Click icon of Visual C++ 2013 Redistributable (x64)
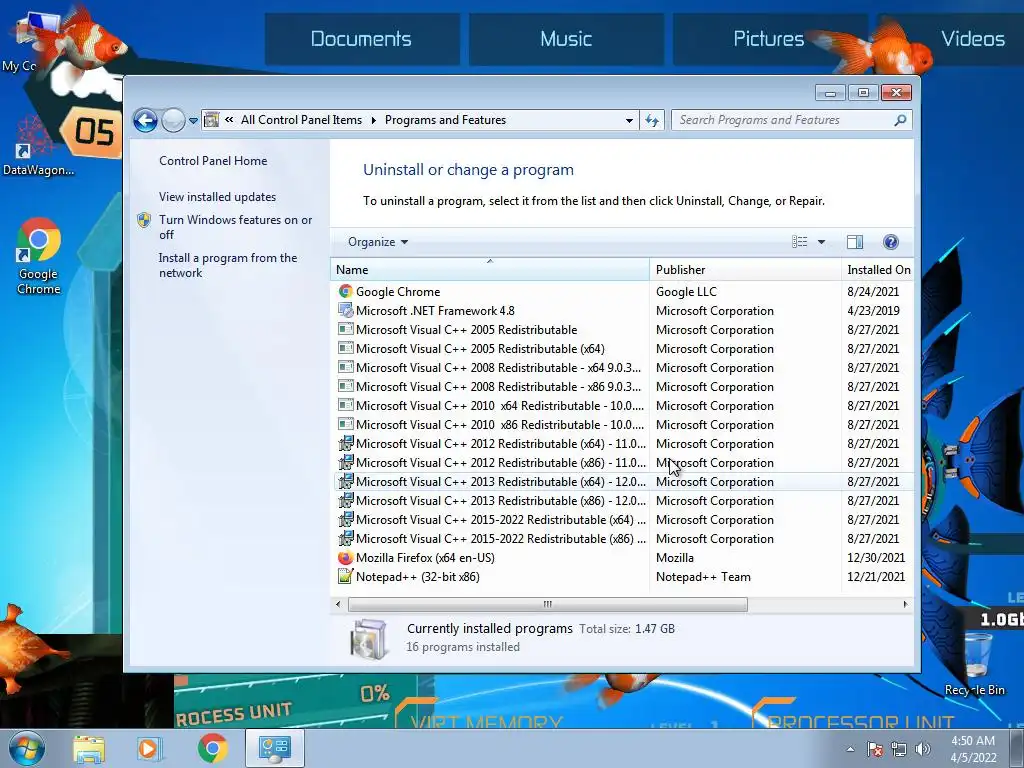This screenshot has height=768, width=1024. click(345, 481)
